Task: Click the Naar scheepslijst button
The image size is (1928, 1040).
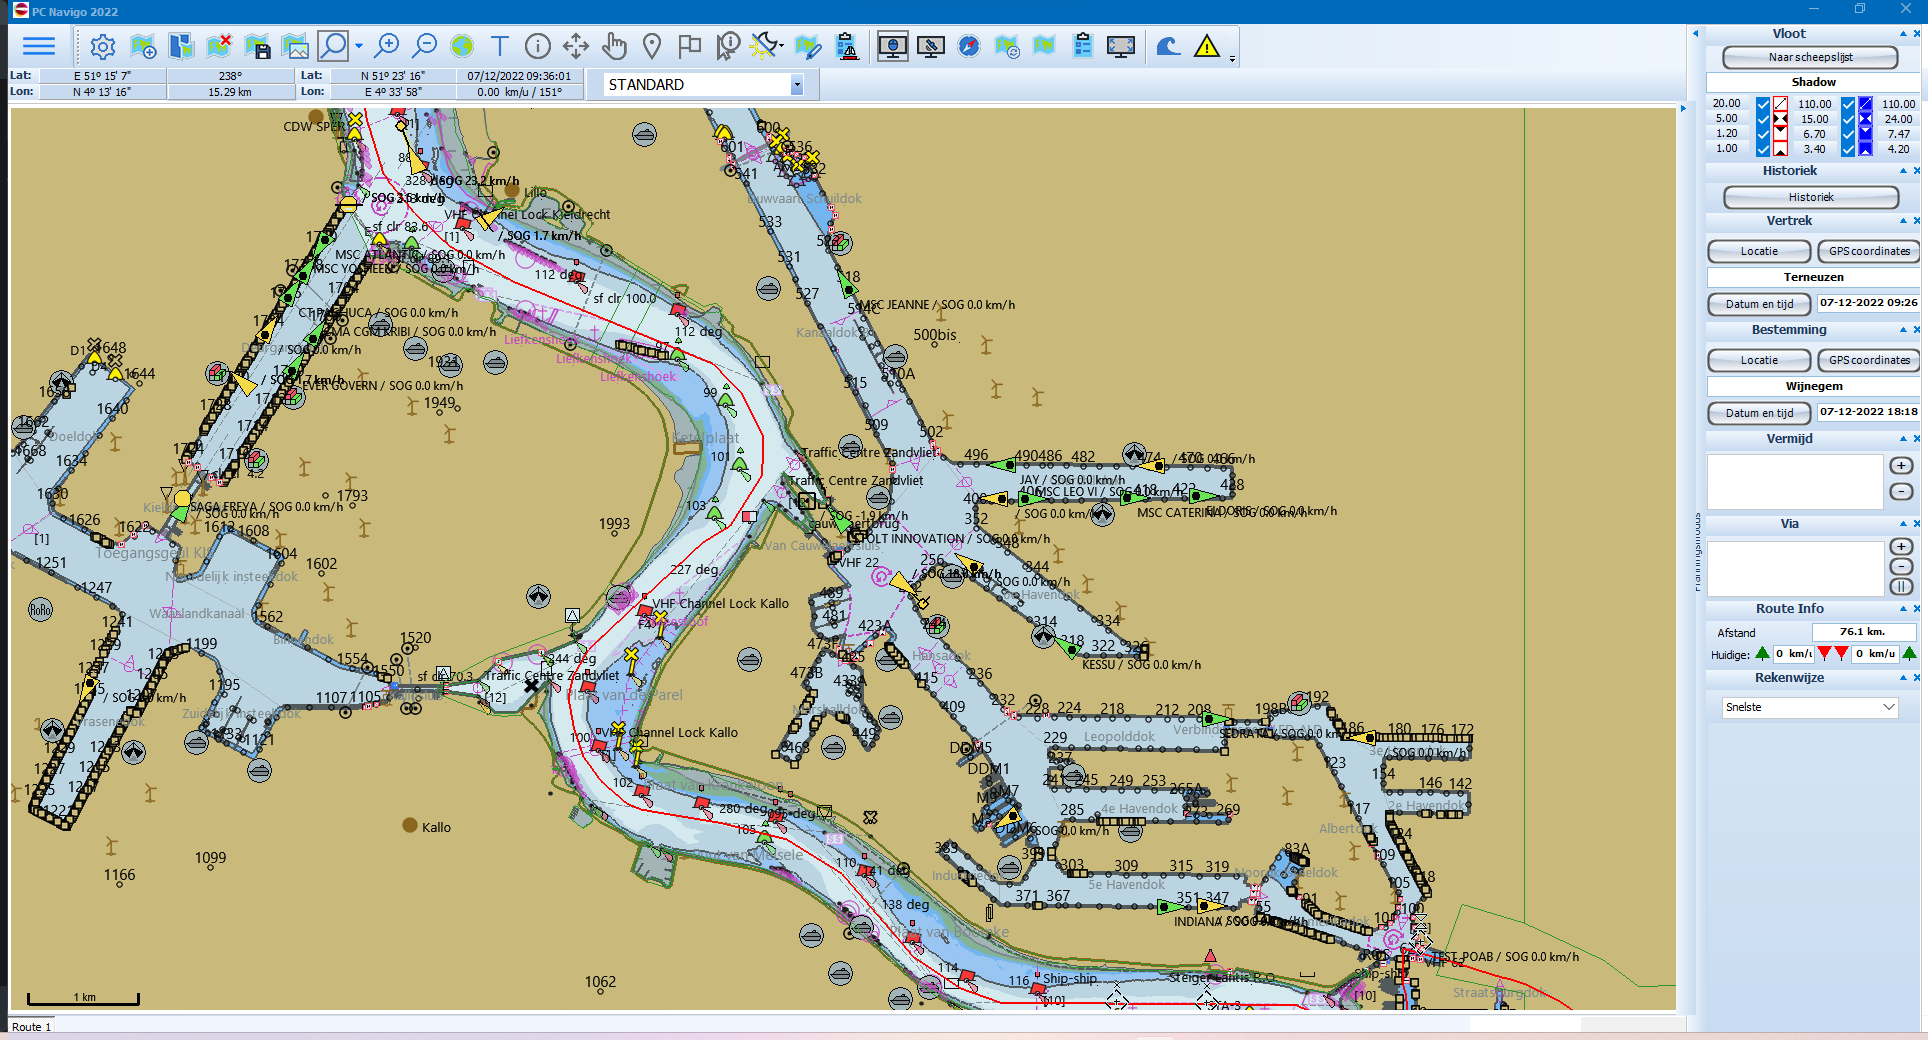Action: click(x=1809, y=58)
